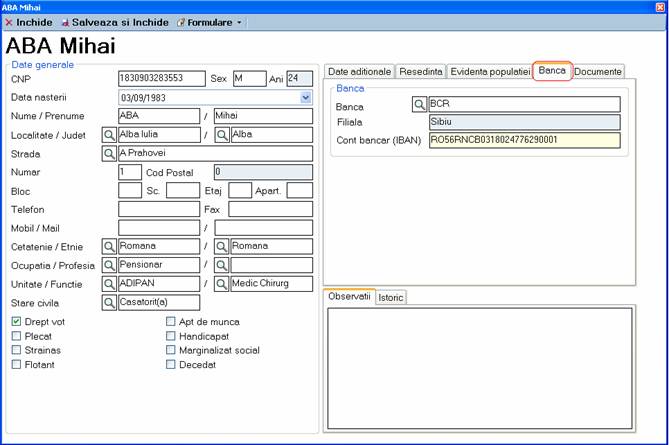This screenshot has height=445, width=669.
Task: Click into the Cont bancar IBAN field
Action: [x=523, y=140]
